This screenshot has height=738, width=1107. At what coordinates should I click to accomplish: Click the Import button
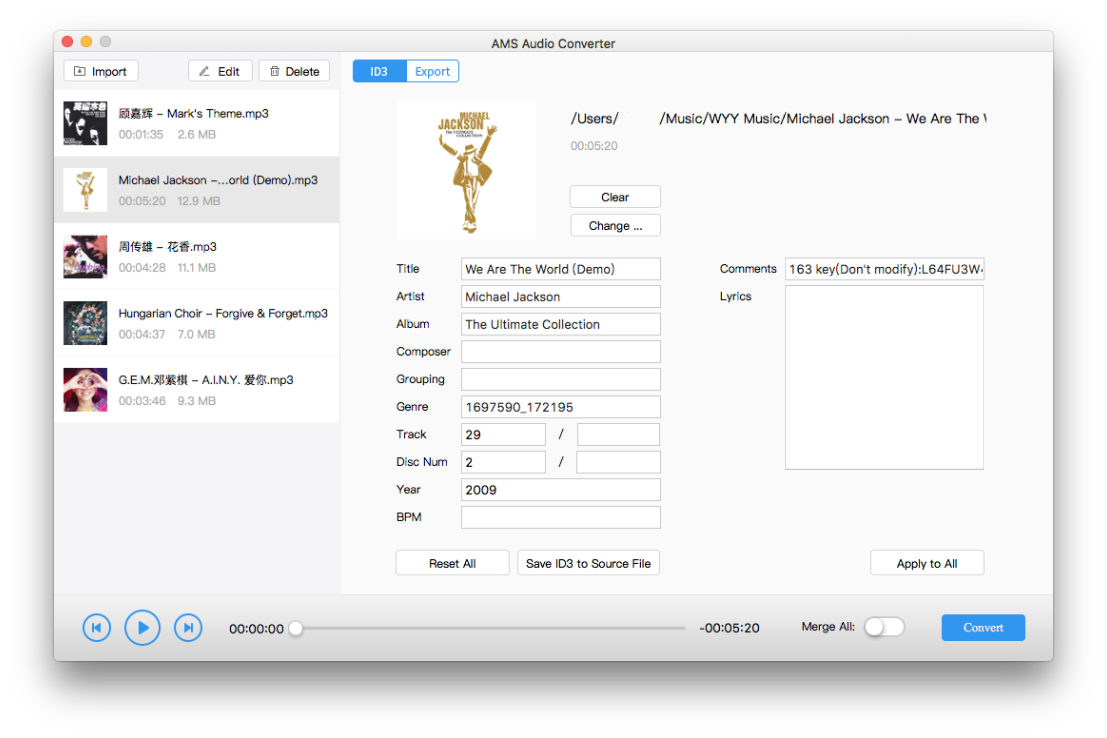tap(100, 71)
